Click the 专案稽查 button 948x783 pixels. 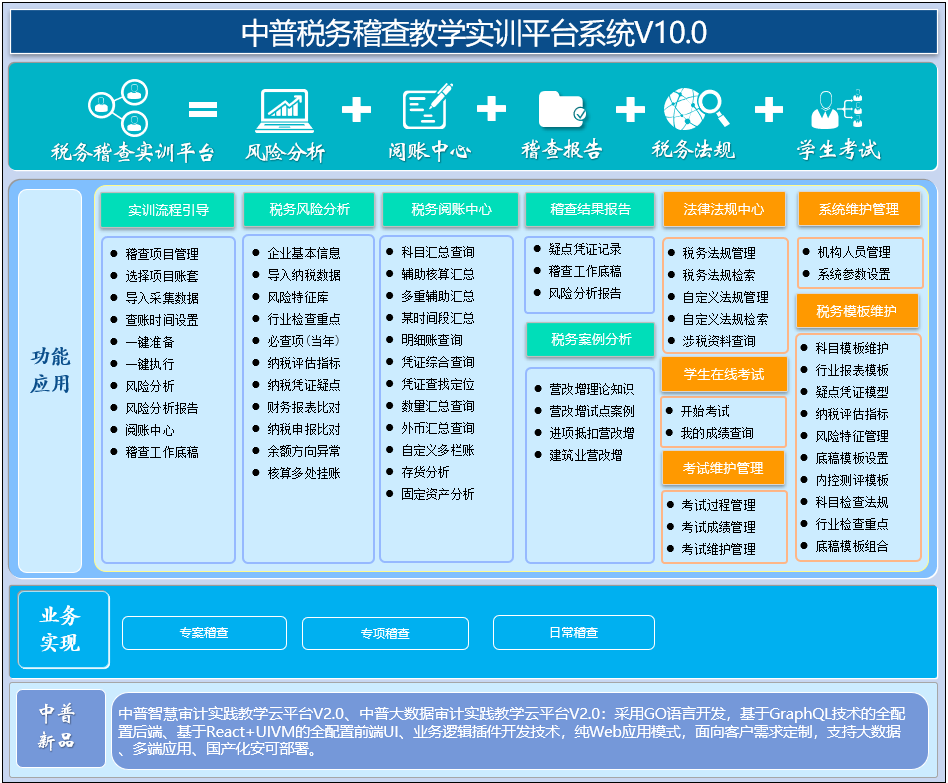(204, 633)
